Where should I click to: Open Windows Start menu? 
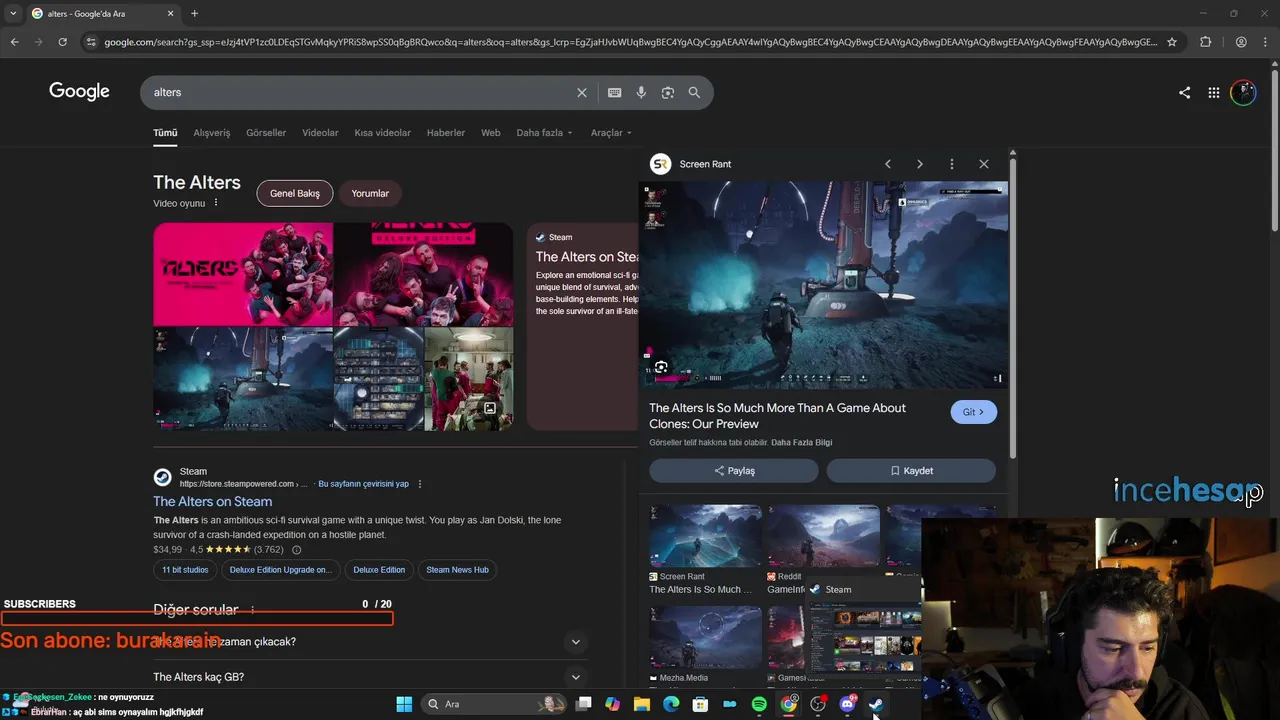(404, 704)
